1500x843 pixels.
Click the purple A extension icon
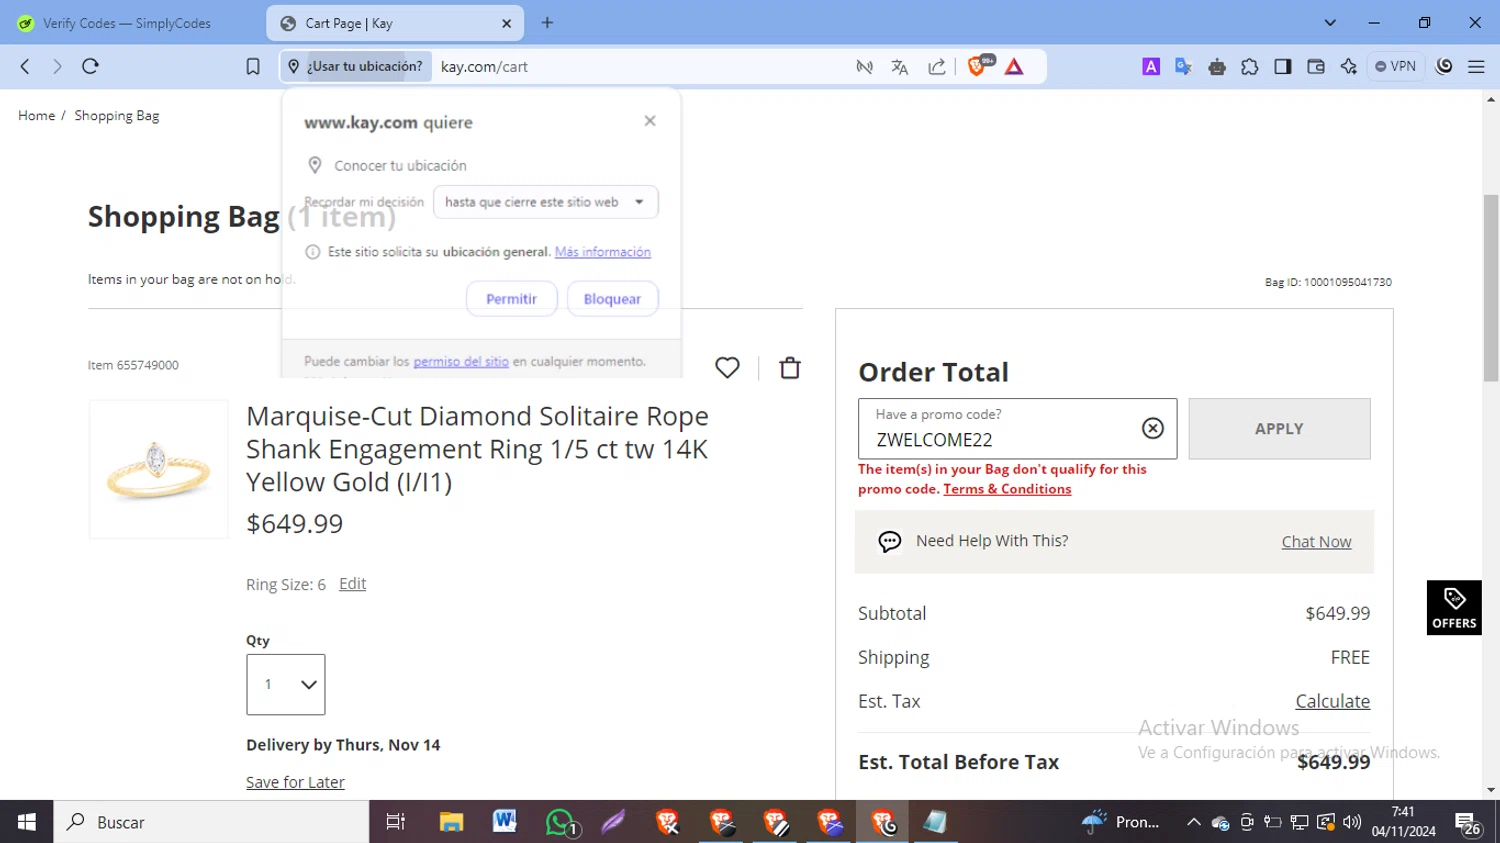coord(1151,67)
